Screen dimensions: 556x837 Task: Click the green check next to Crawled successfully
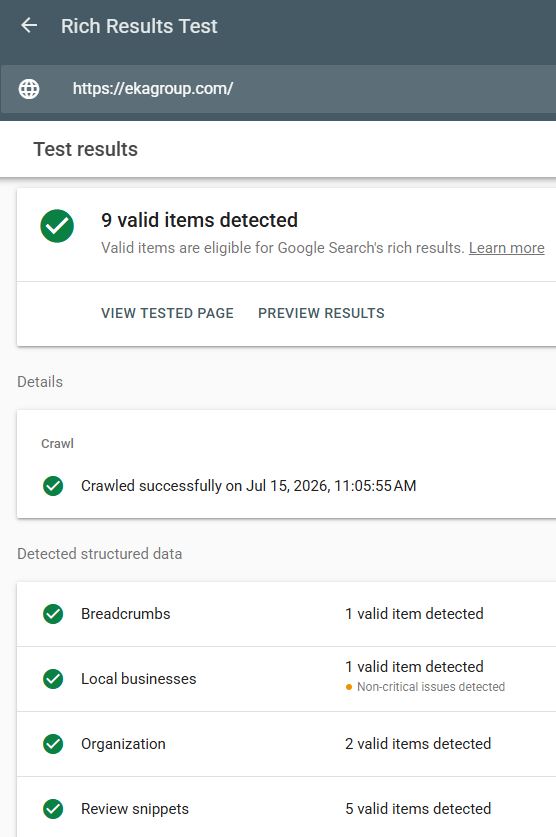click(53, 486)
